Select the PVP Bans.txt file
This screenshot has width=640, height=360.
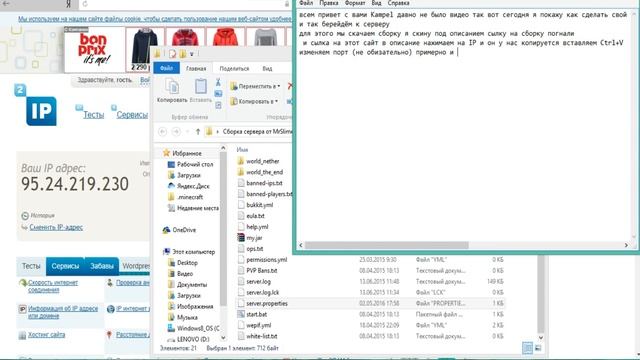[x=262, y=271]
